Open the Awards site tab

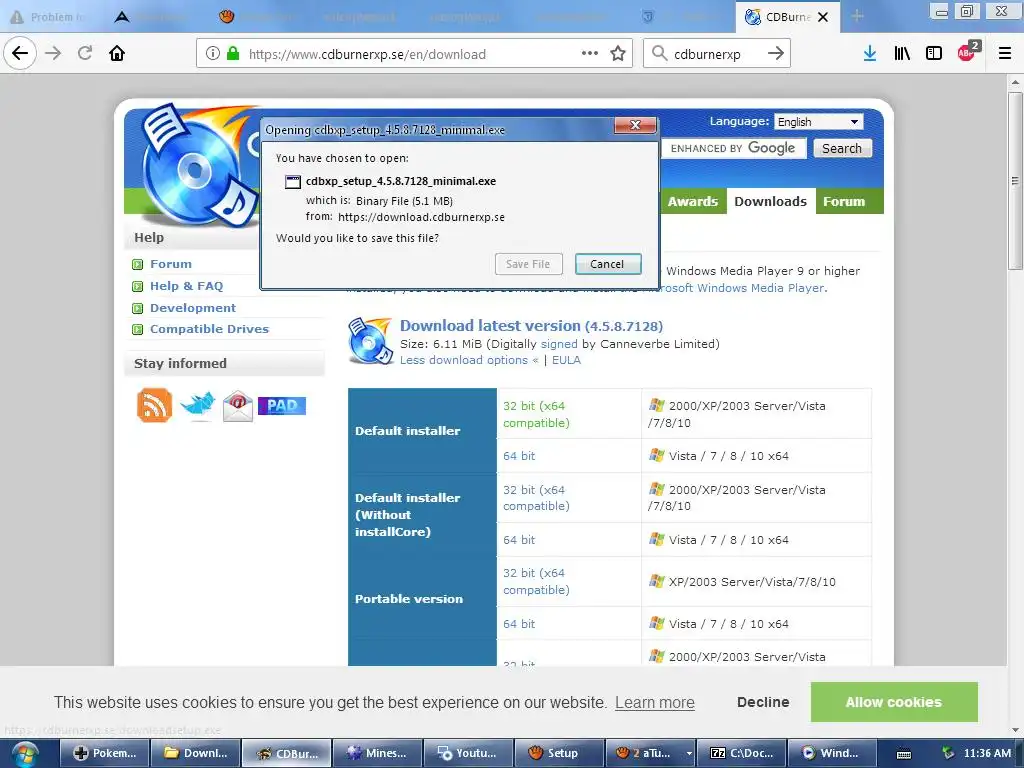[x=692, y=201]
